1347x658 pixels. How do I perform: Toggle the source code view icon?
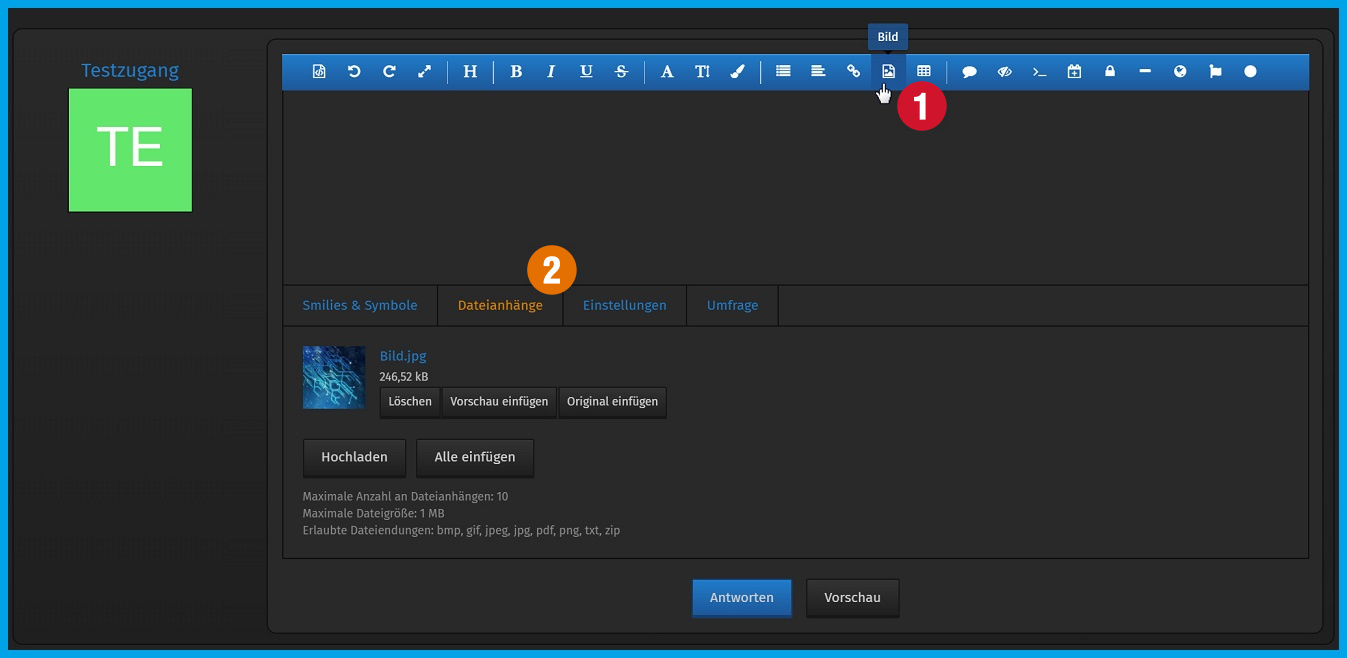coord(319,72)
